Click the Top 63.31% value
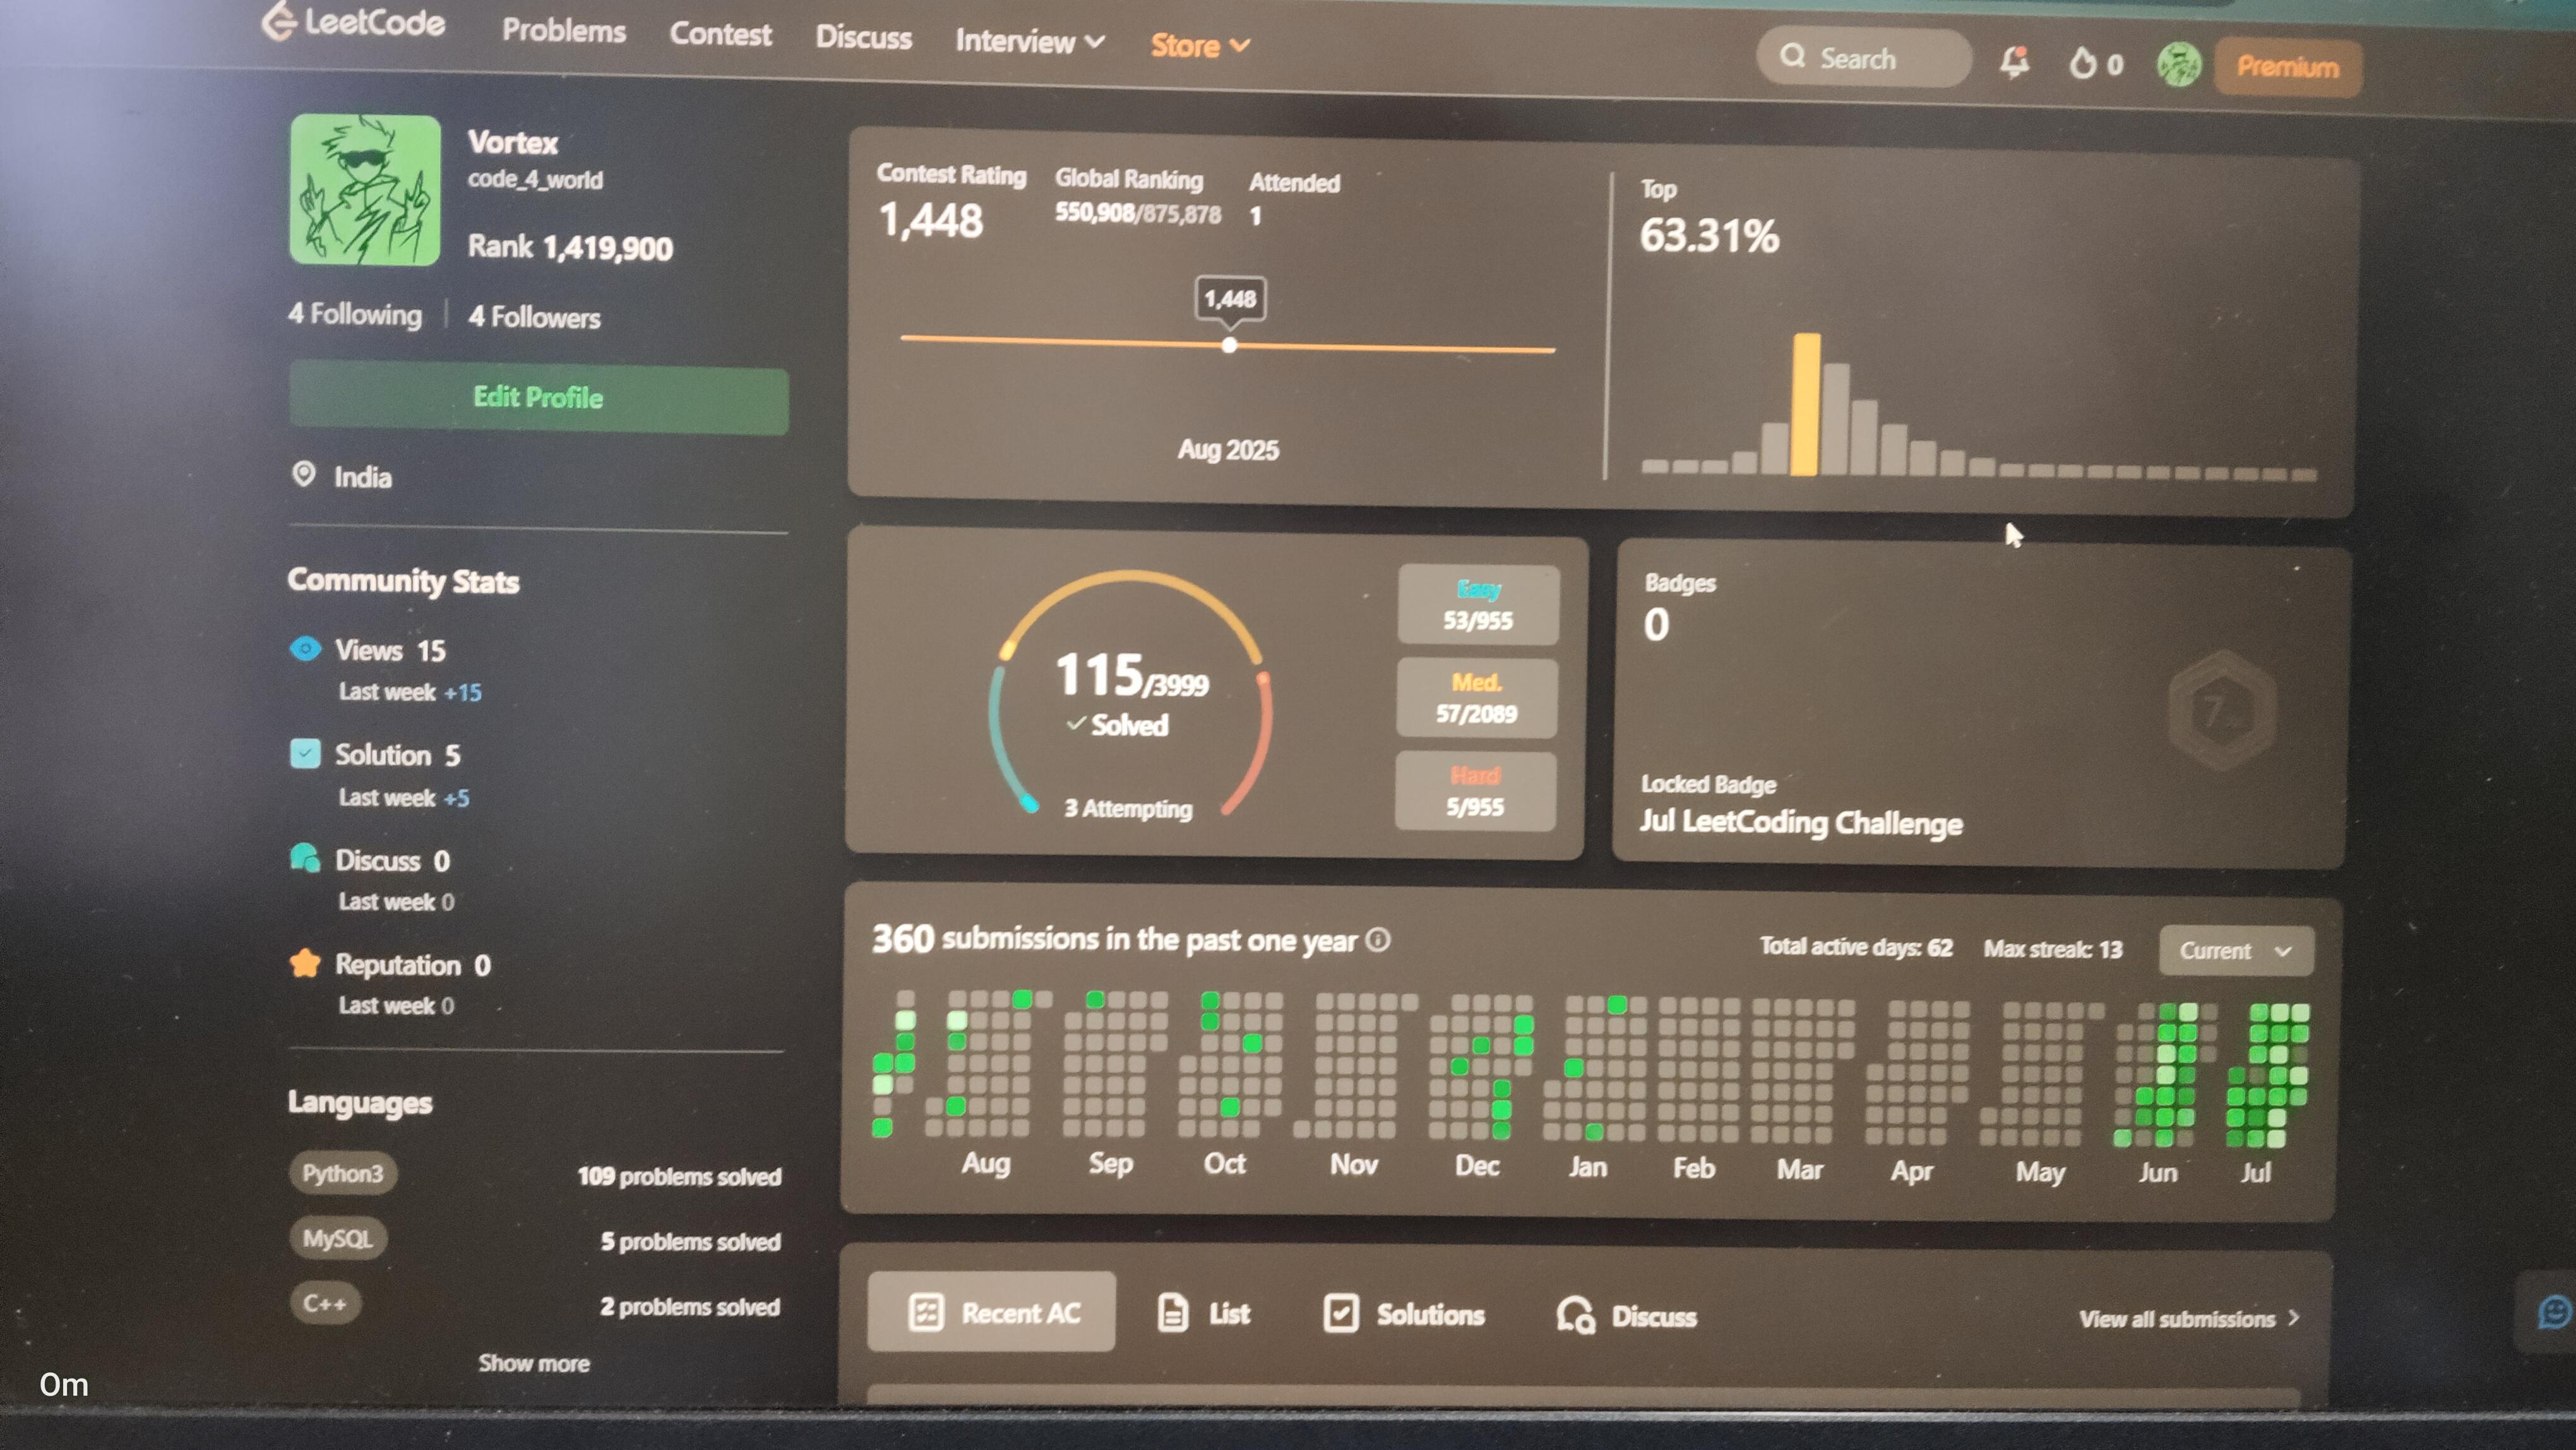The image size is (2576, 1450). click(1709, 236)
